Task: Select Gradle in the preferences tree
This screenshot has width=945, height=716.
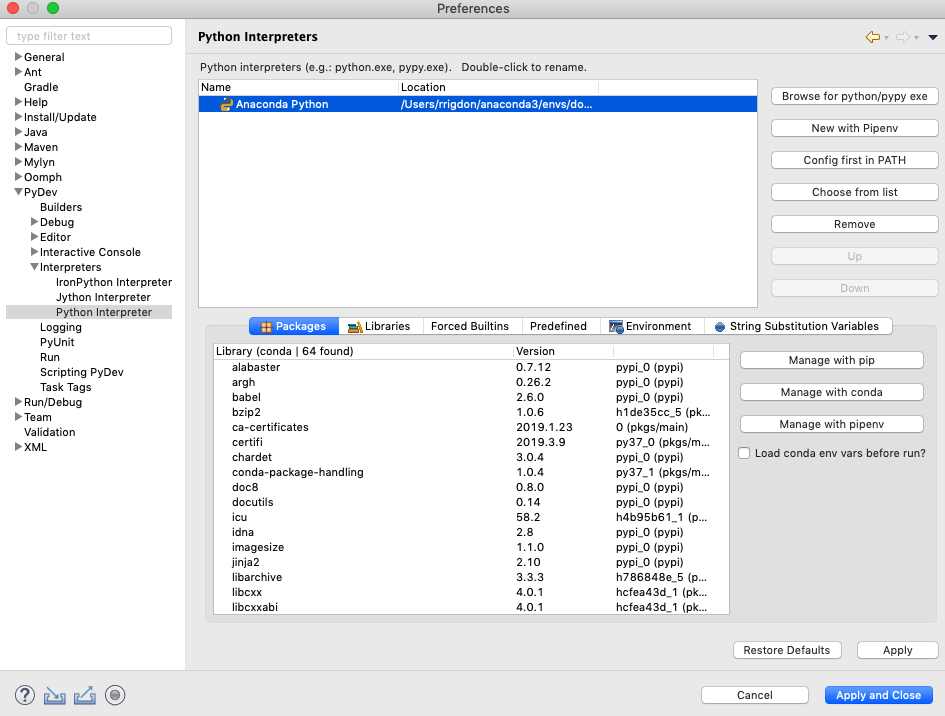Action: click(41, 87)
